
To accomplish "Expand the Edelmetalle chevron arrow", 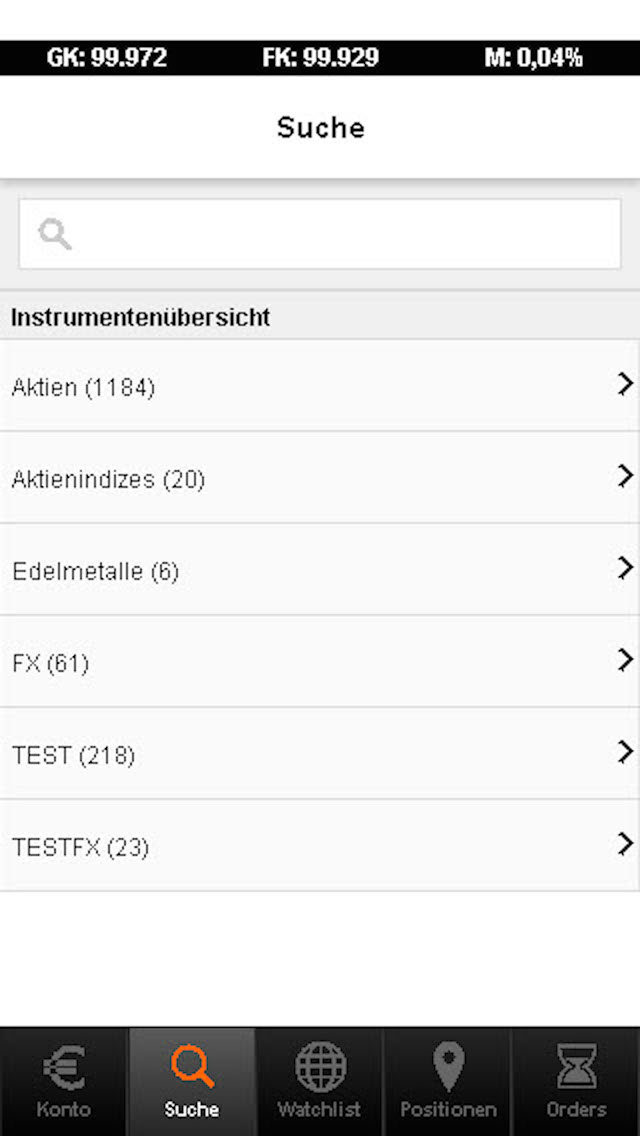I will click(626, 568).
